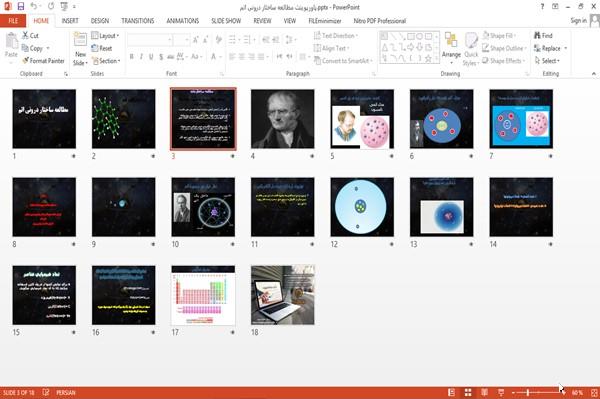Select slide 17 periodic table thumbnail
Image resolution: width=600 pixels, height=399 pixels.
coord(203,295)
